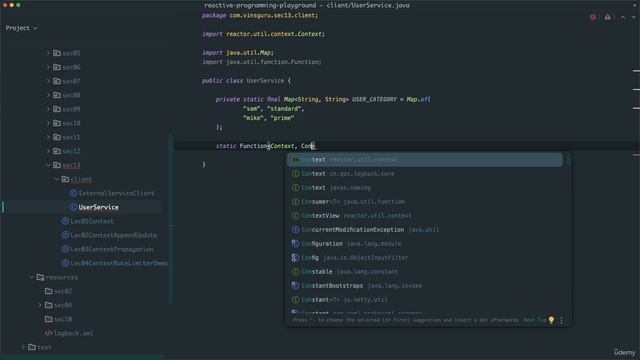Open Lec04ContextRateLimiterDemo class
Image resolution: width=640 pixels, height=360 pixels.
click(119, 263)
